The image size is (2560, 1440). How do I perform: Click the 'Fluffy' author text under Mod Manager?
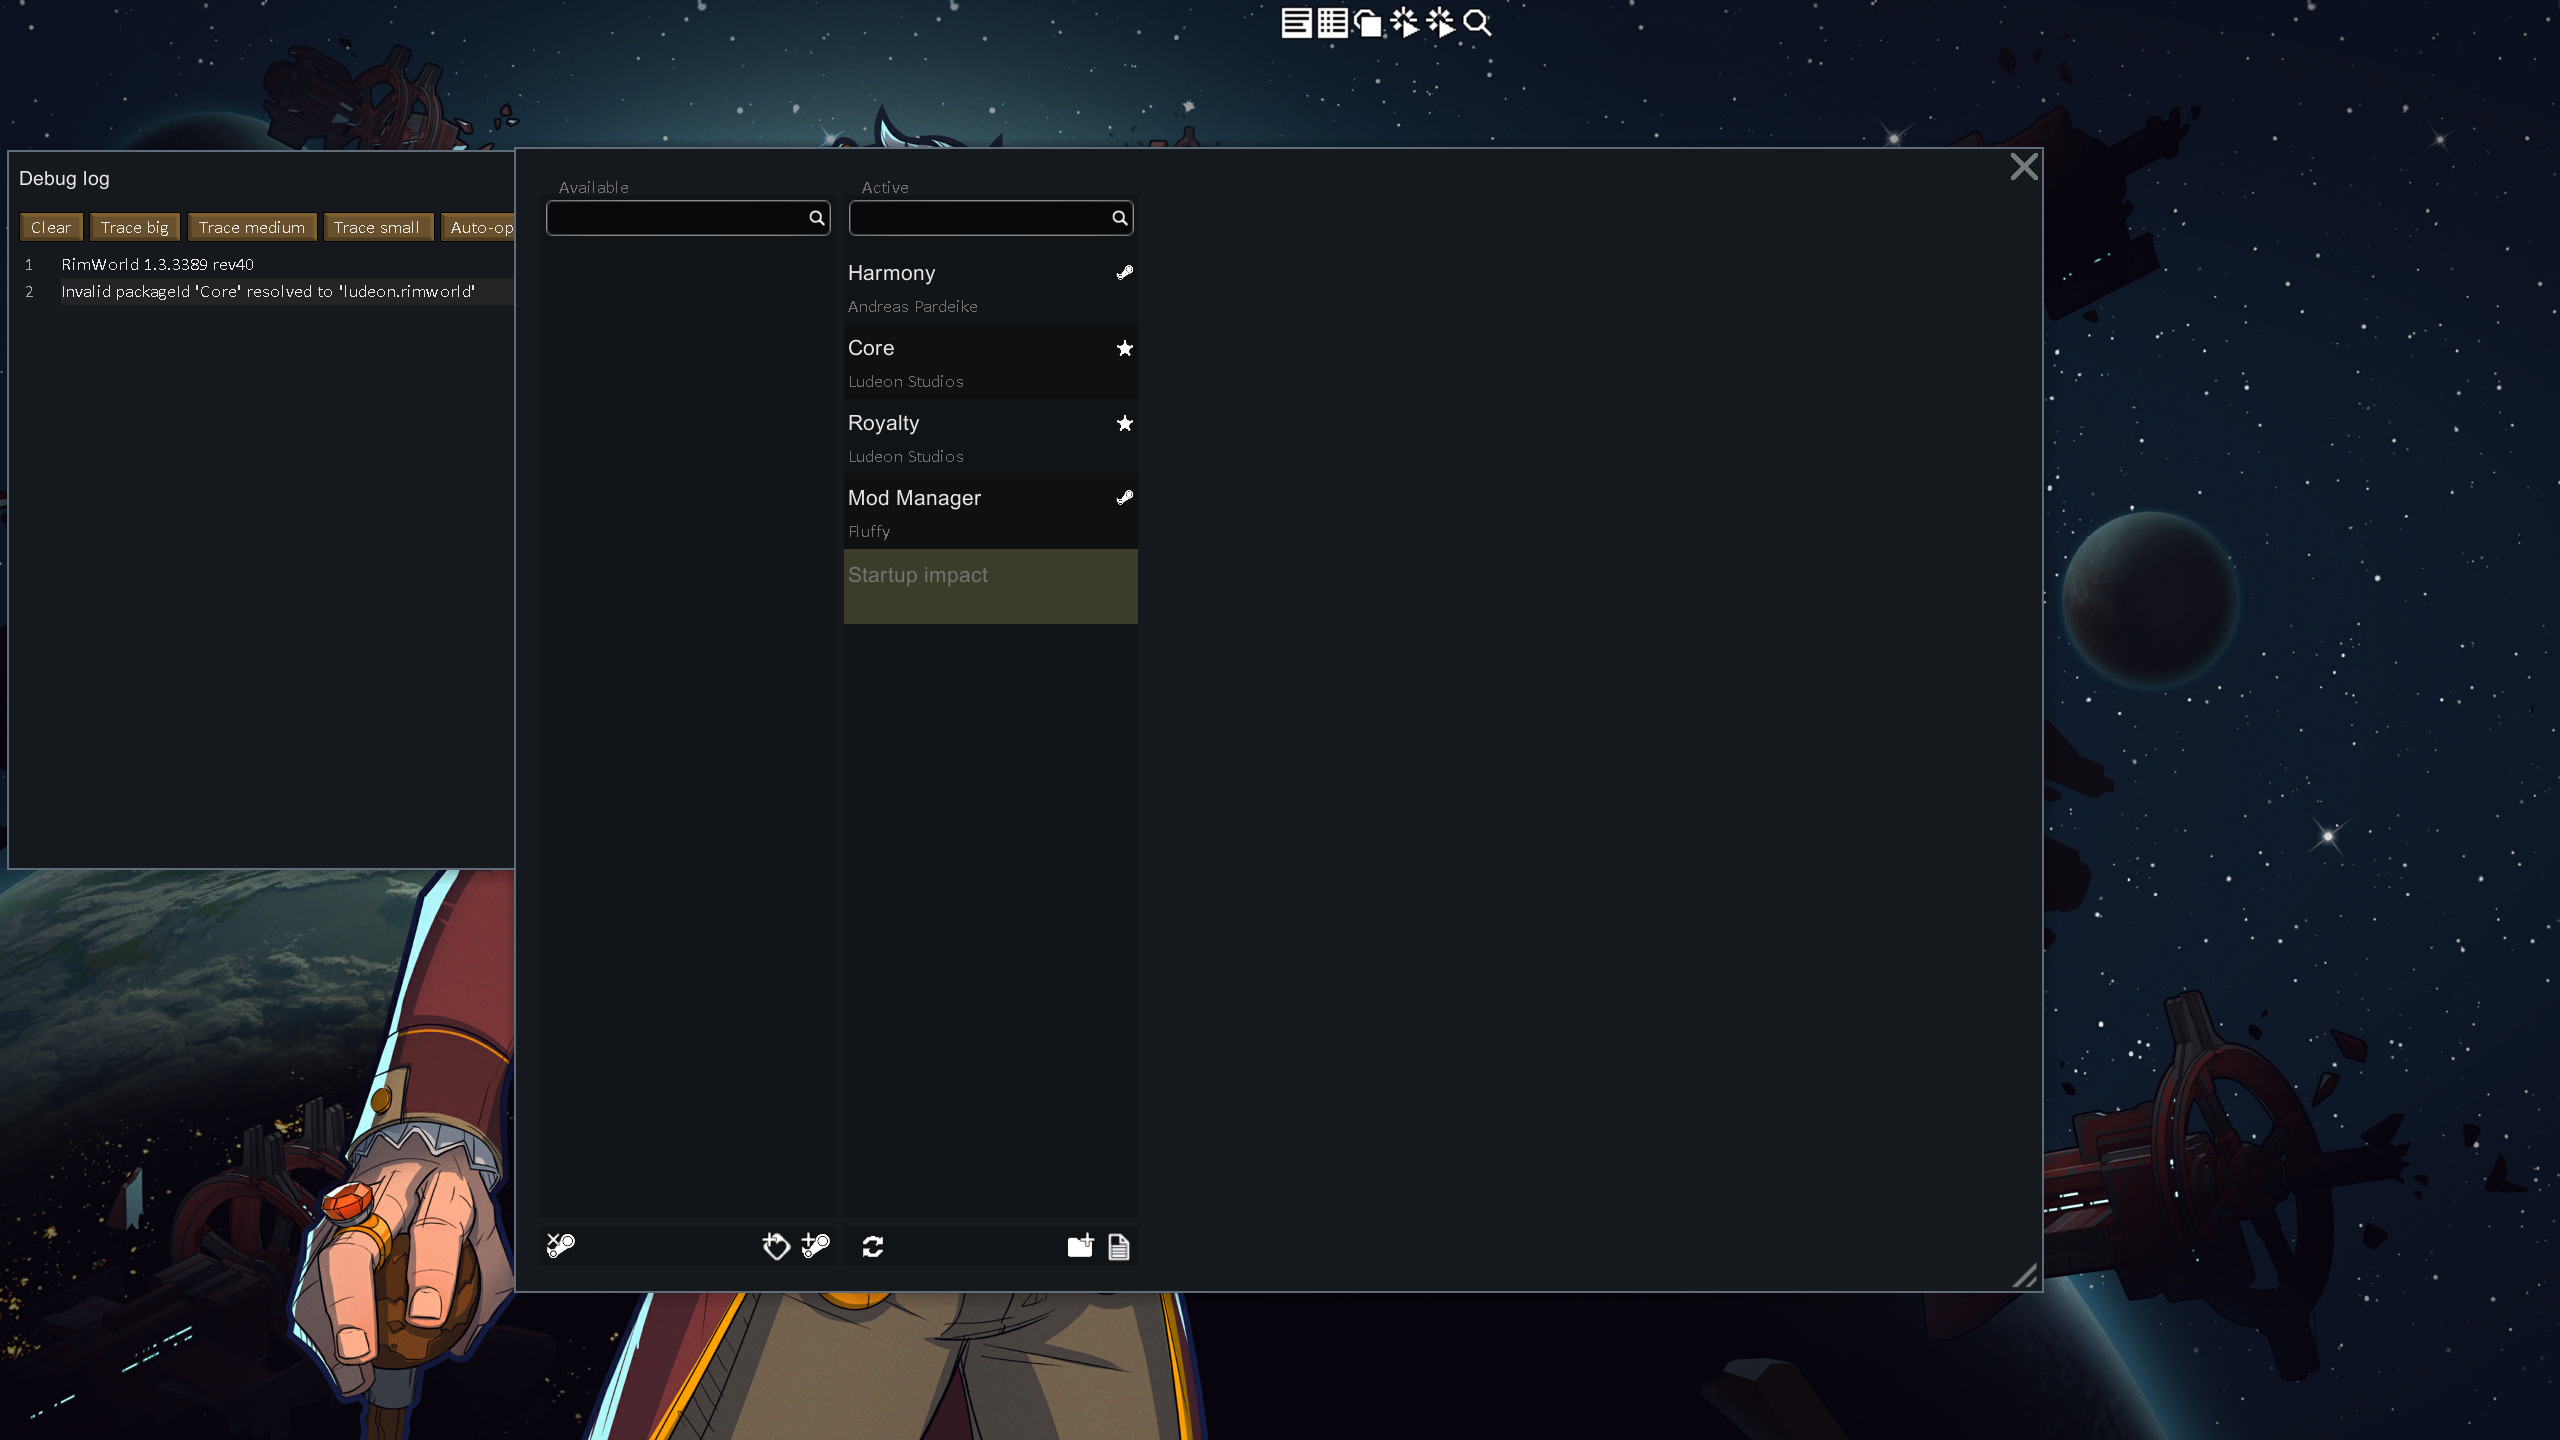tap(869, 532)
